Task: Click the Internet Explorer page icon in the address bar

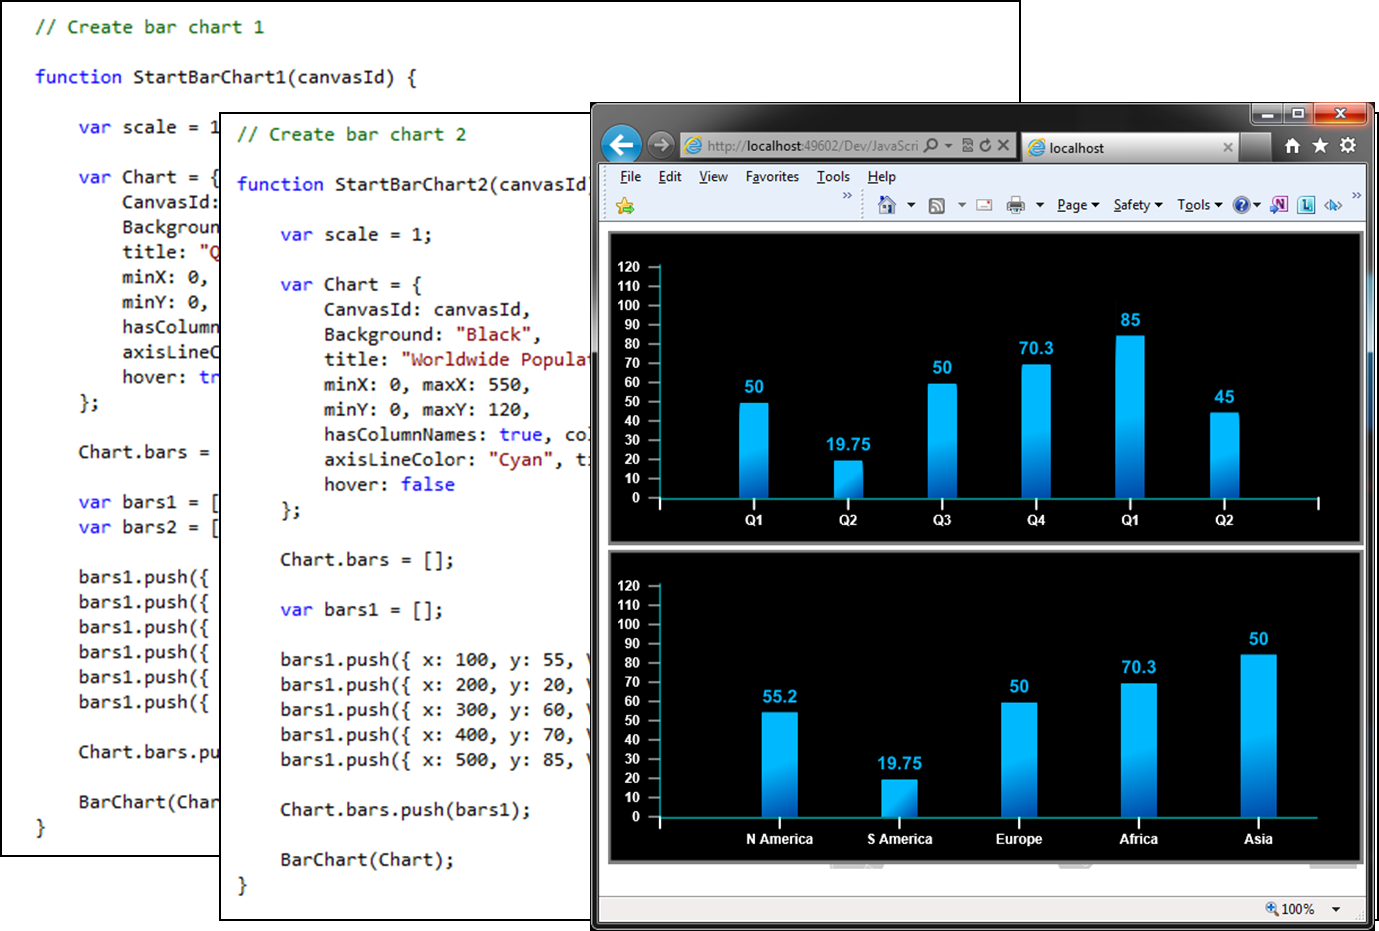Action: click(693, 146)
